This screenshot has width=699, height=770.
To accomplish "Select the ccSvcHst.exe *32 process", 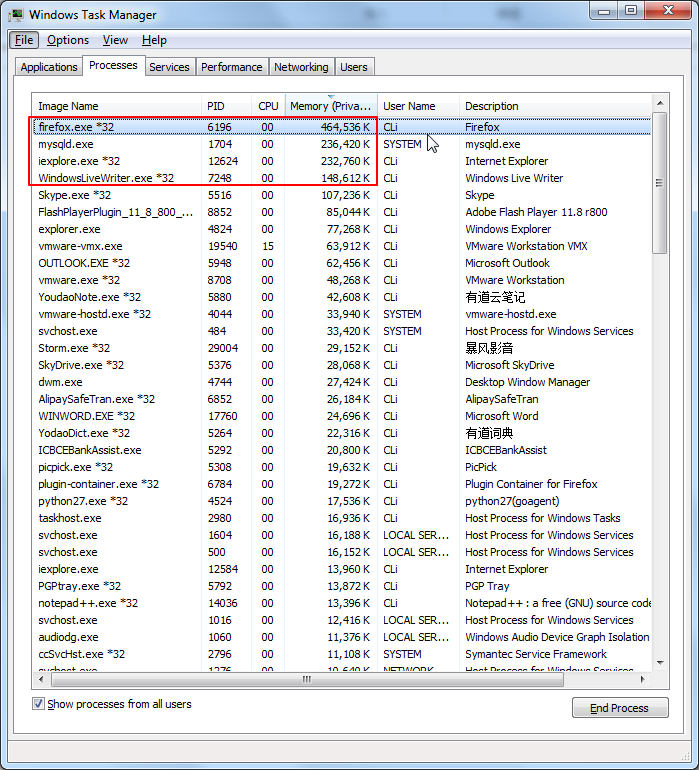I will click(342, 654).
